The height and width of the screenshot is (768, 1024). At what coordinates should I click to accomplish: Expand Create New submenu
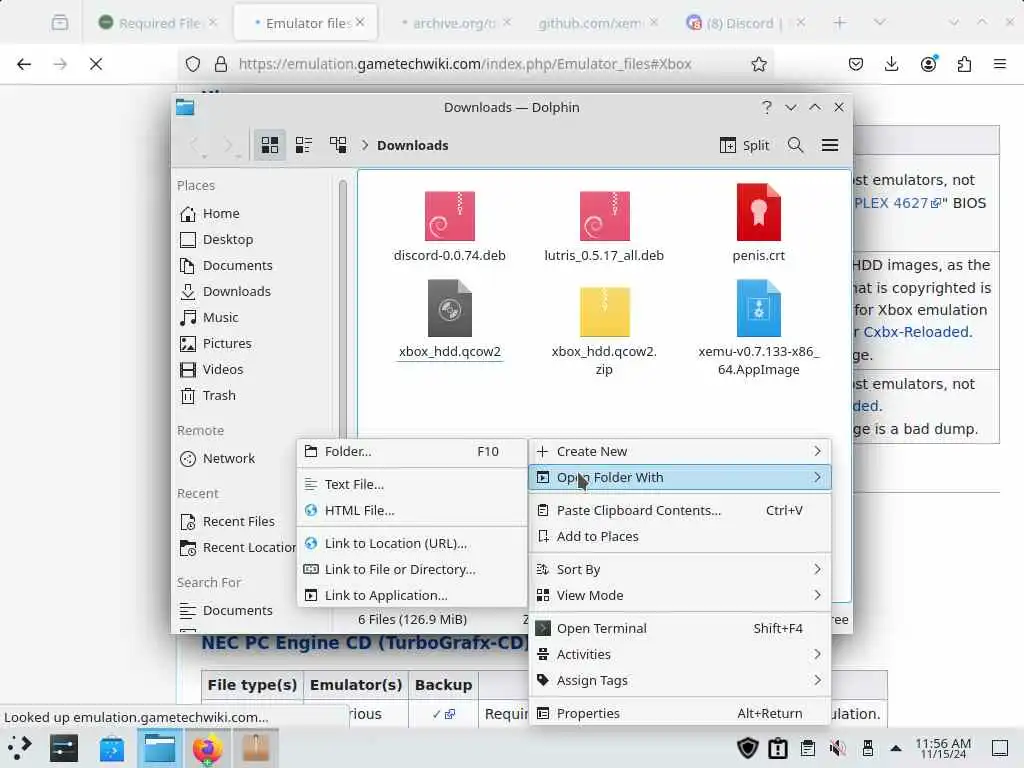(x=679, y=451)
